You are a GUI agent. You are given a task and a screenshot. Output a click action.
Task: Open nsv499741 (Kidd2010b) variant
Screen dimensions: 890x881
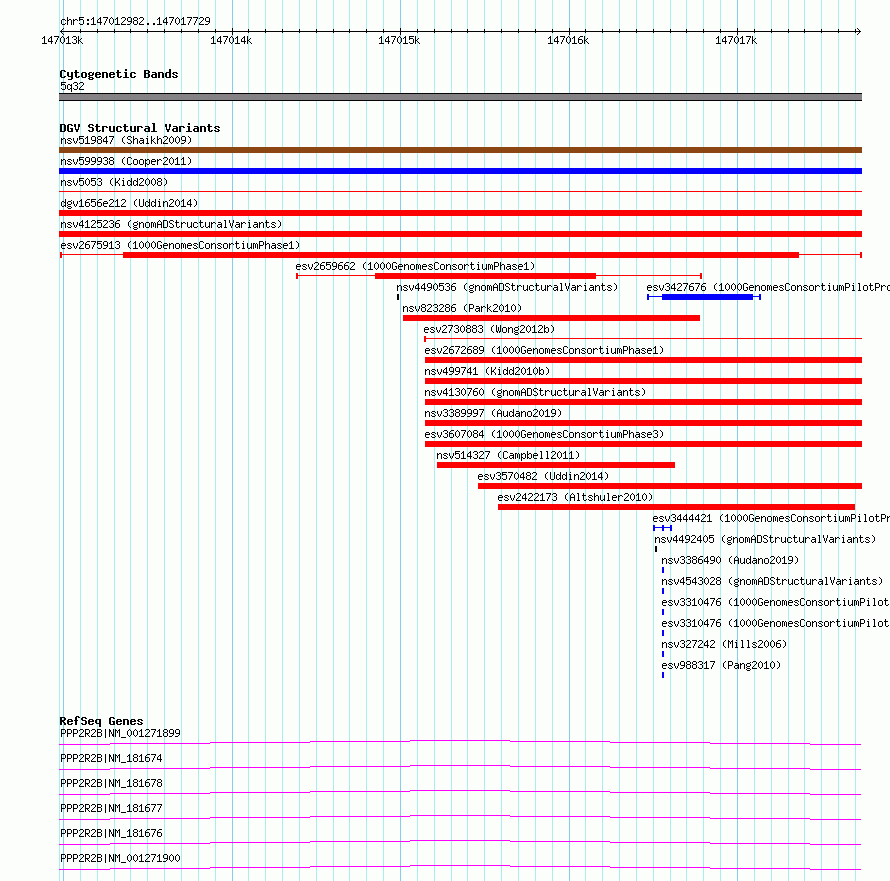click(488, 371)
